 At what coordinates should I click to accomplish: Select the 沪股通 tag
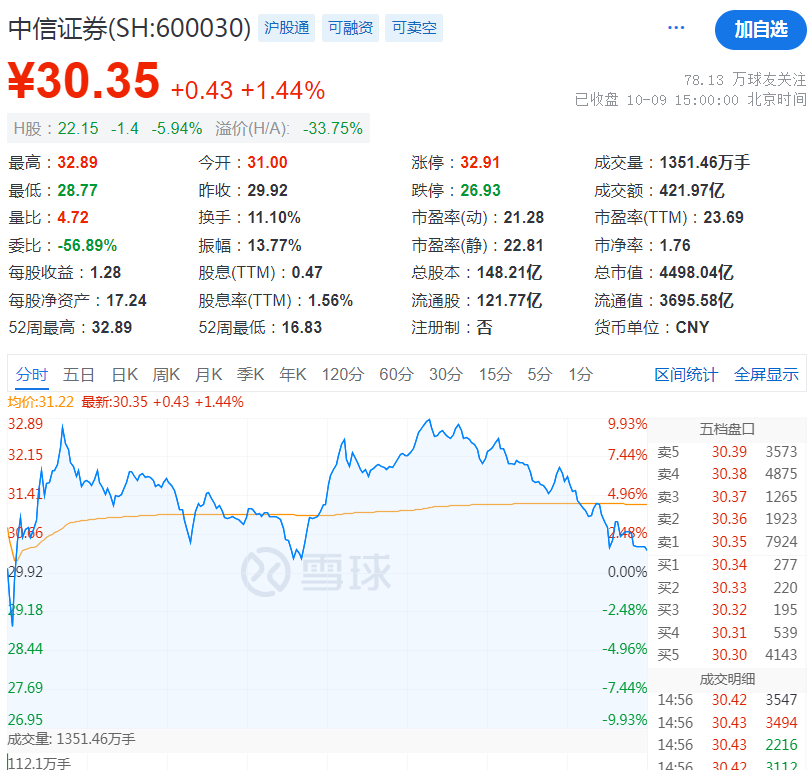pyautogui.click(x=287, y=28)
